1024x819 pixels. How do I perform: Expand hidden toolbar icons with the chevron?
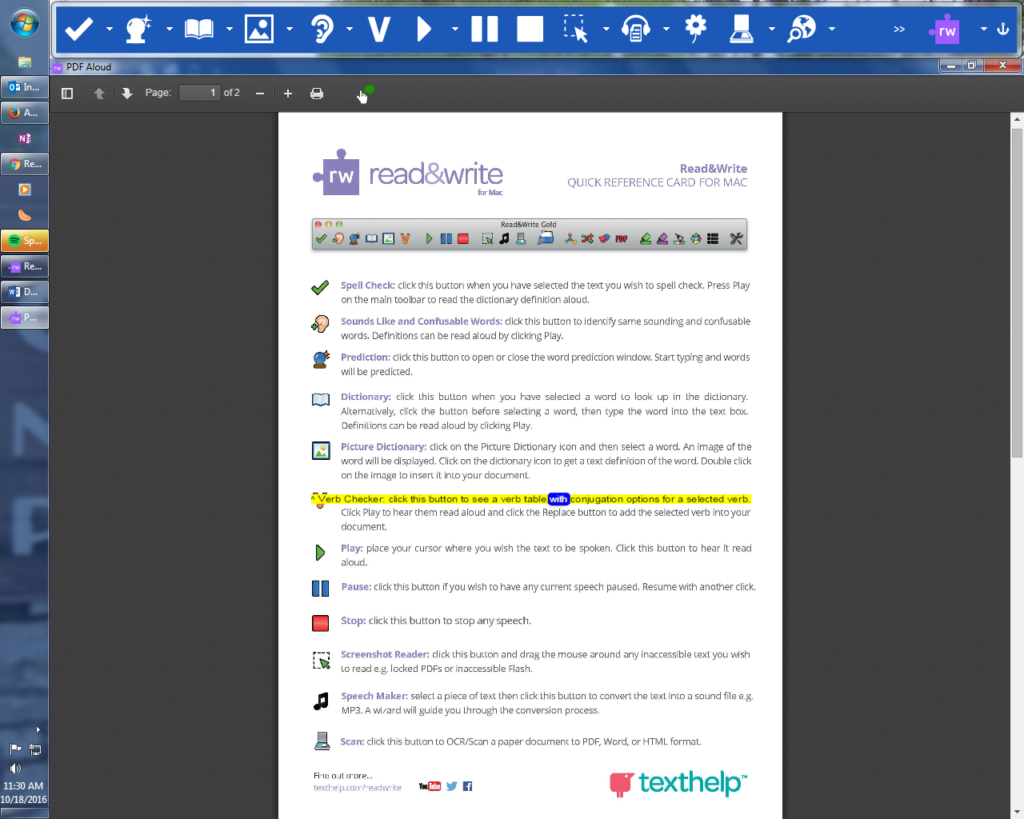pos(898,28)
